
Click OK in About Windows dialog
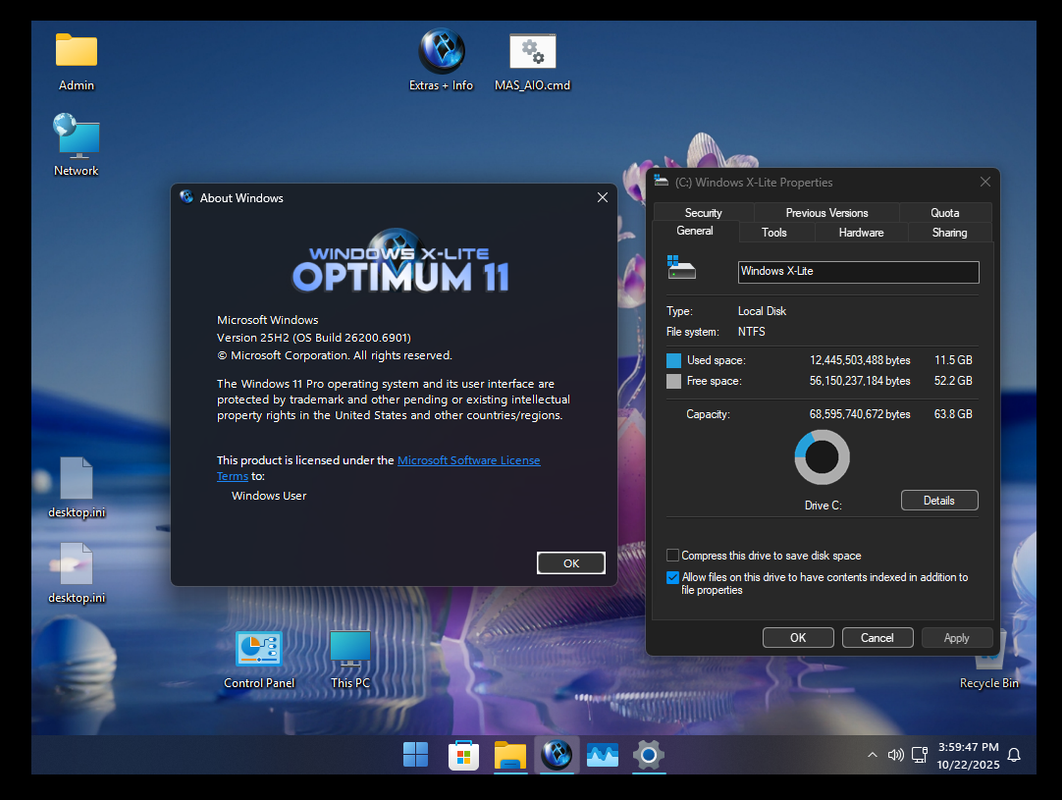pyautogui.click(x=571, y=563)
